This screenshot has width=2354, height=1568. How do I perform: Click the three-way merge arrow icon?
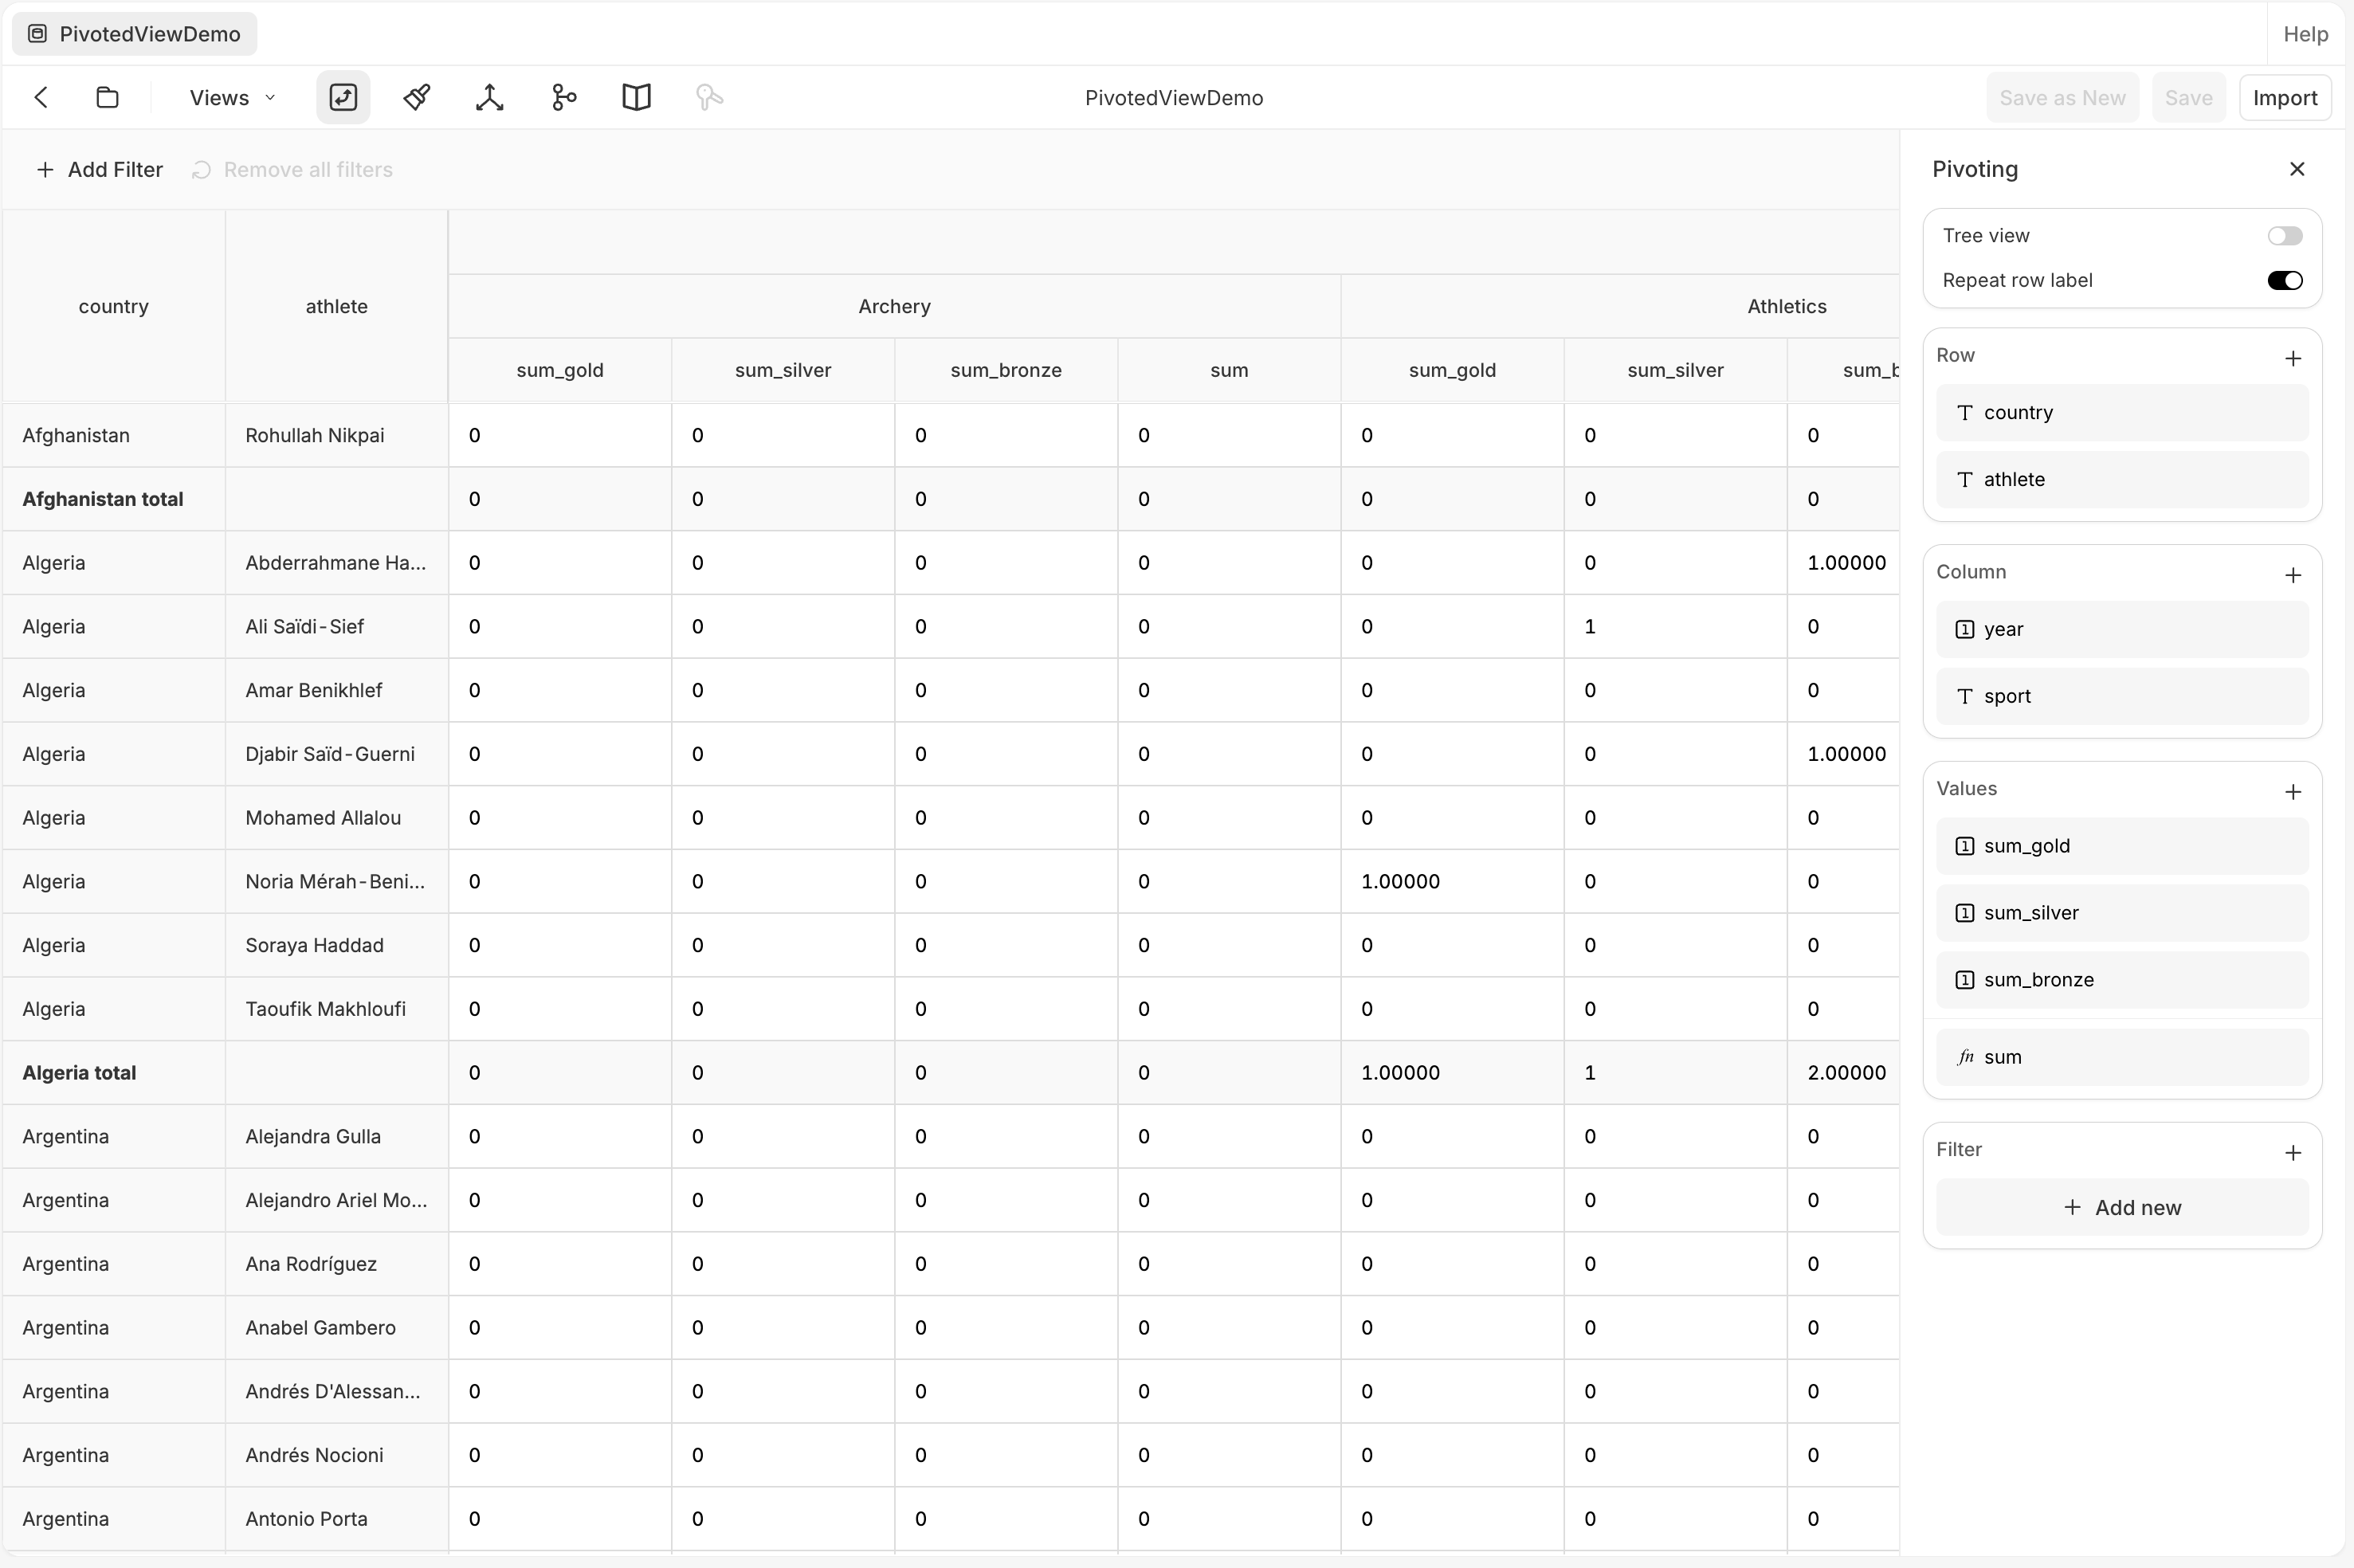[490, 97]
